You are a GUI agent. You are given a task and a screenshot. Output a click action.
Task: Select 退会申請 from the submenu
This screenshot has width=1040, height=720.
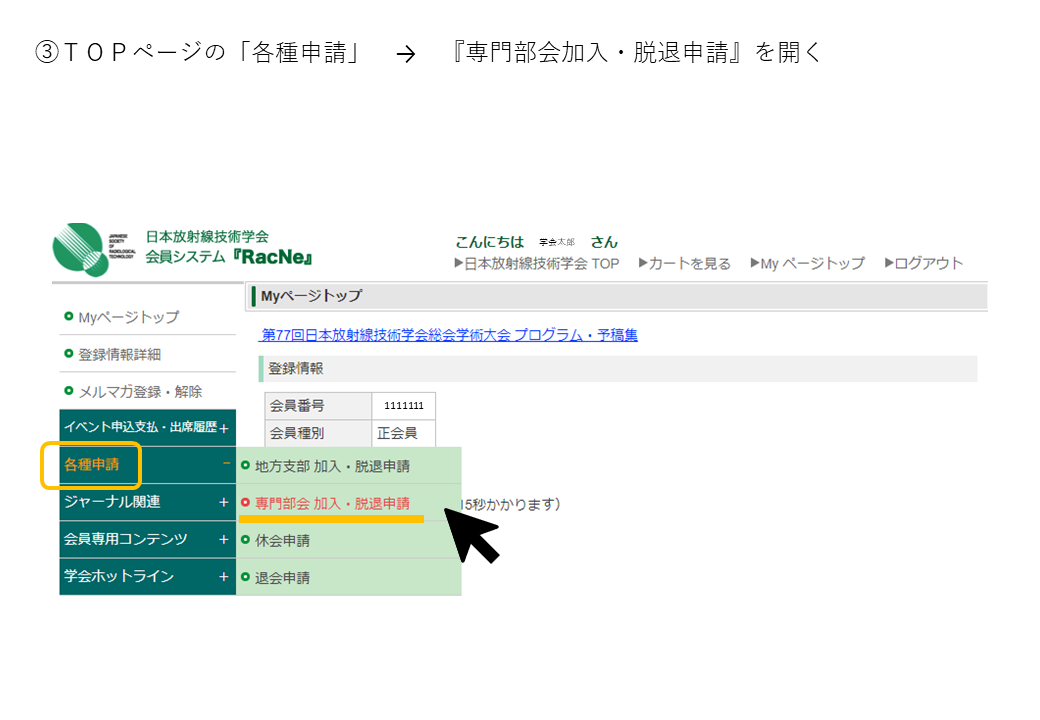tap(282, 577)
